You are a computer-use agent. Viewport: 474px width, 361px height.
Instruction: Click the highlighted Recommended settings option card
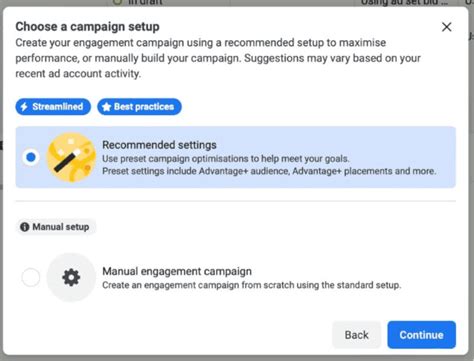pos(236,157)
